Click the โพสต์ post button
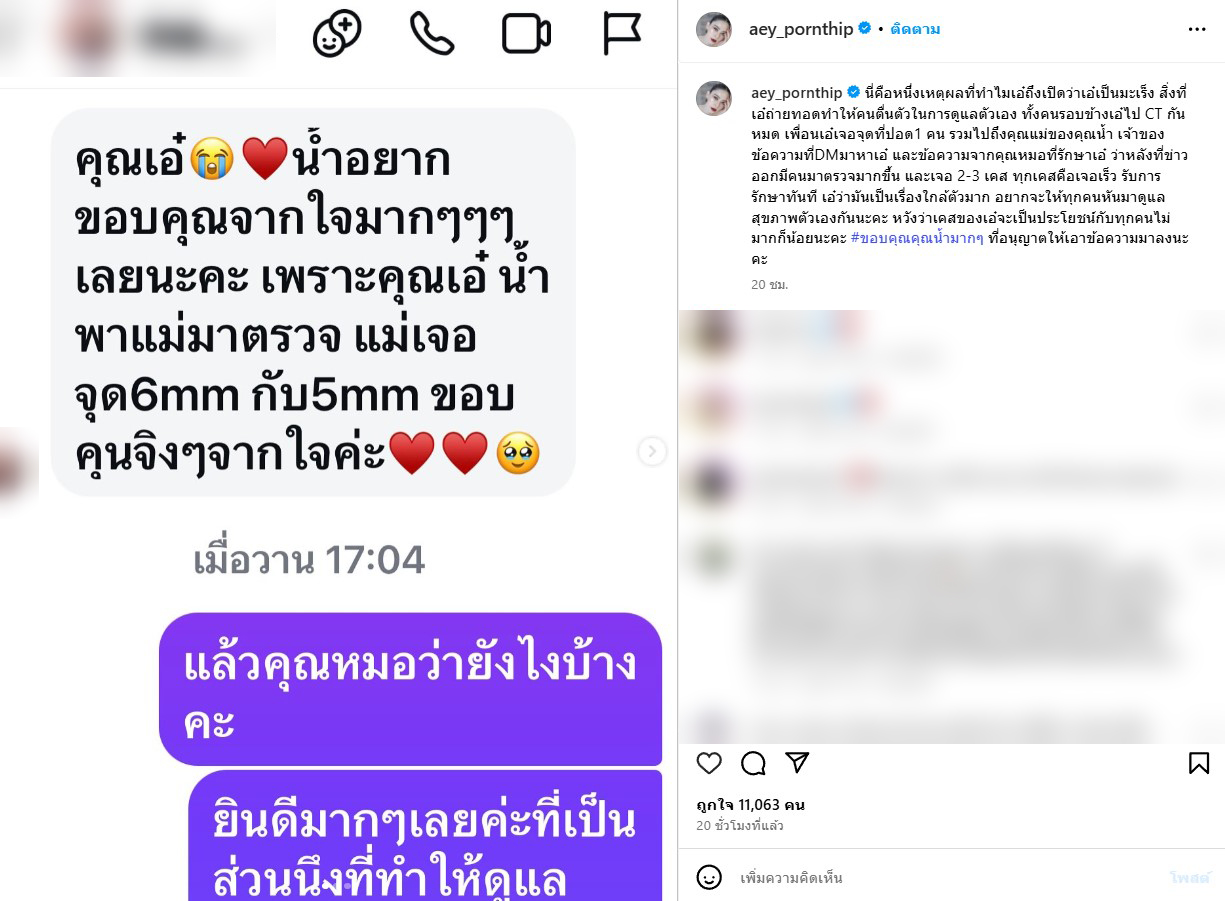The image size is (1225, 901). (1190, 878)
